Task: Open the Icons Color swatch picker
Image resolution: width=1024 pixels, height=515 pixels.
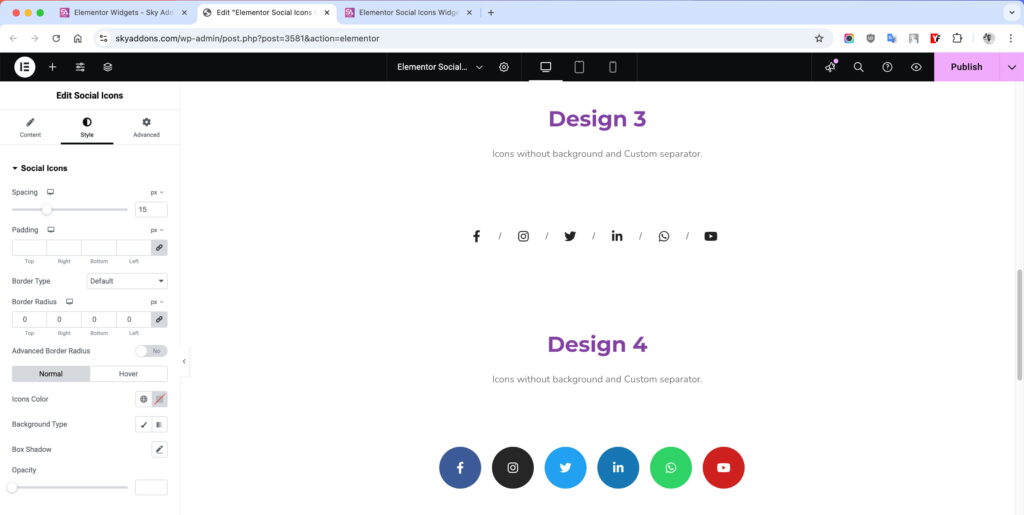Action: click(159, 399)
